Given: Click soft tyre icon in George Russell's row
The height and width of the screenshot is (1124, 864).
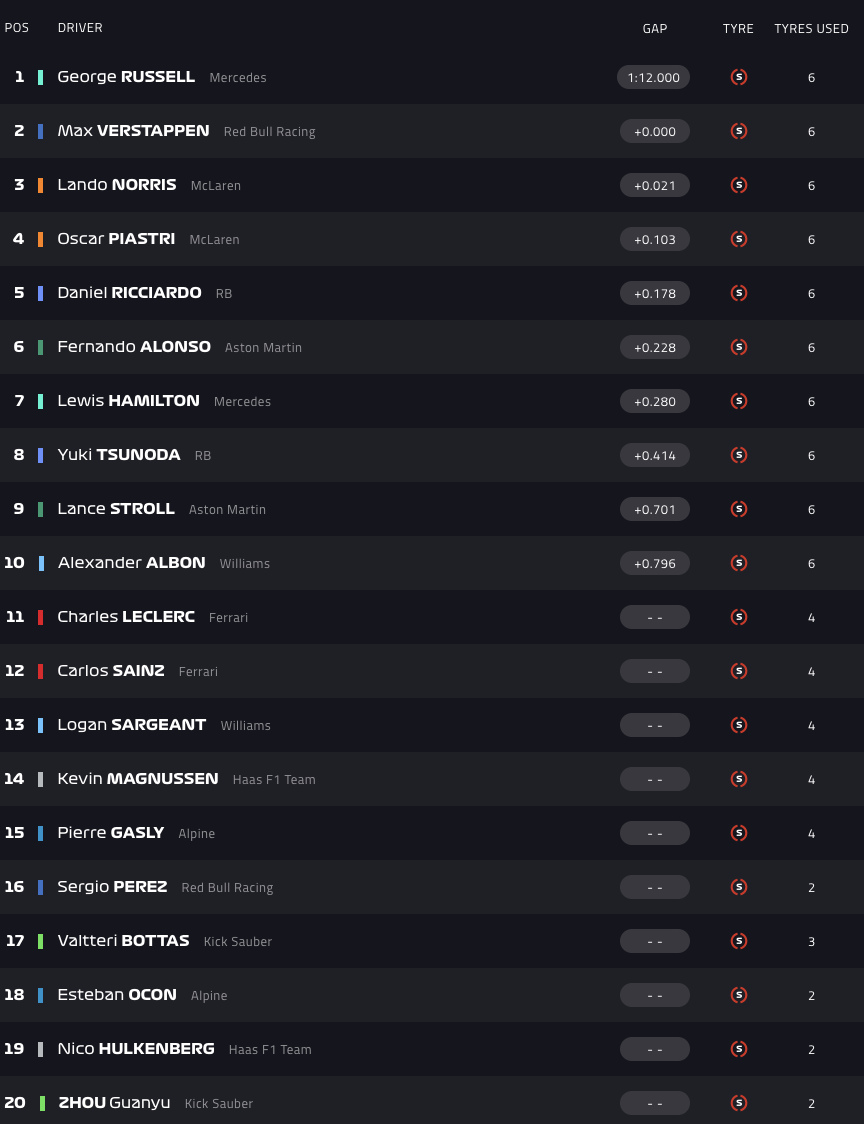Looking at the screenshot, I should (739, 77).
